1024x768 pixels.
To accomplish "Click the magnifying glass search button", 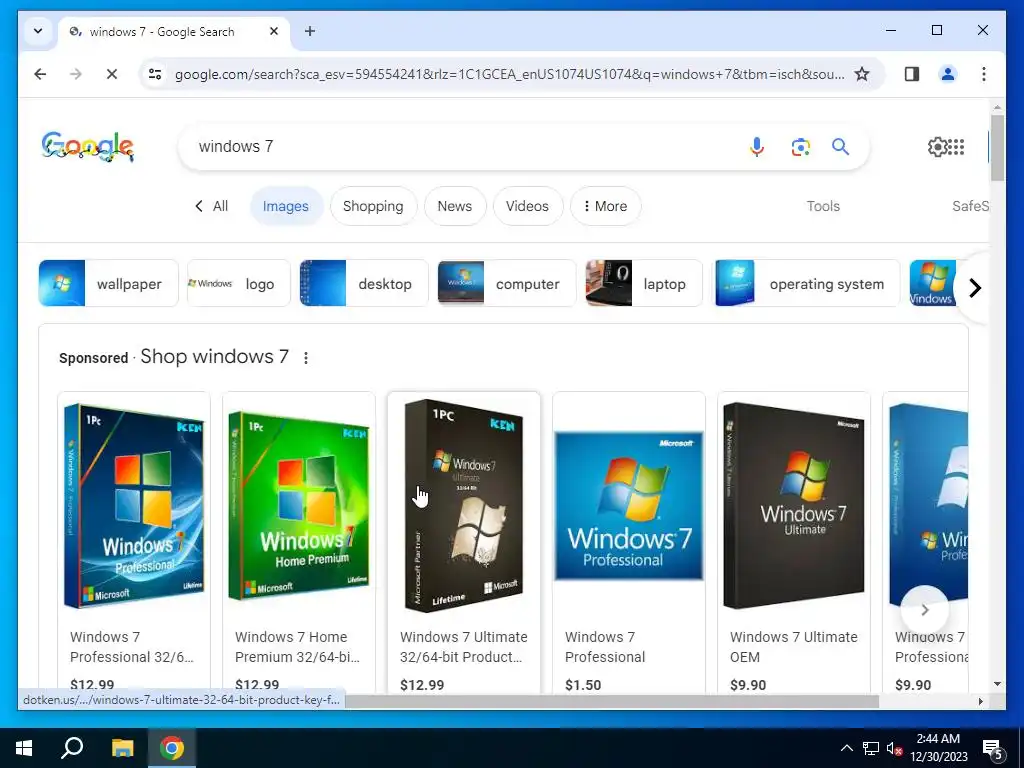I will (x=840, y=147).
